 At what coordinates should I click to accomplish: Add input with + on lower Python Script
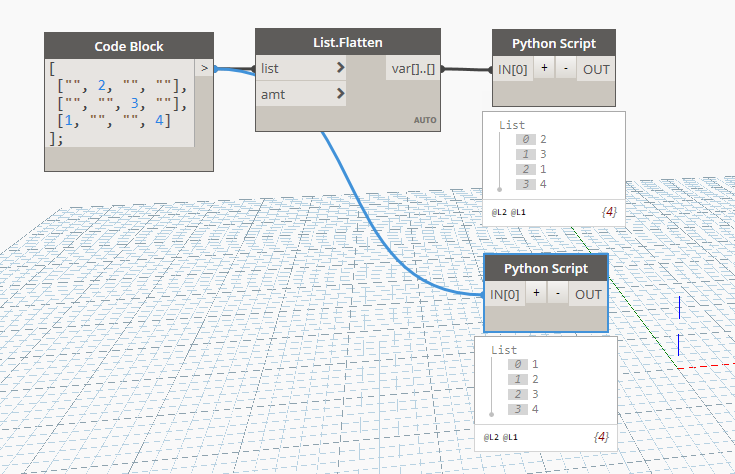tap(536, 293)
